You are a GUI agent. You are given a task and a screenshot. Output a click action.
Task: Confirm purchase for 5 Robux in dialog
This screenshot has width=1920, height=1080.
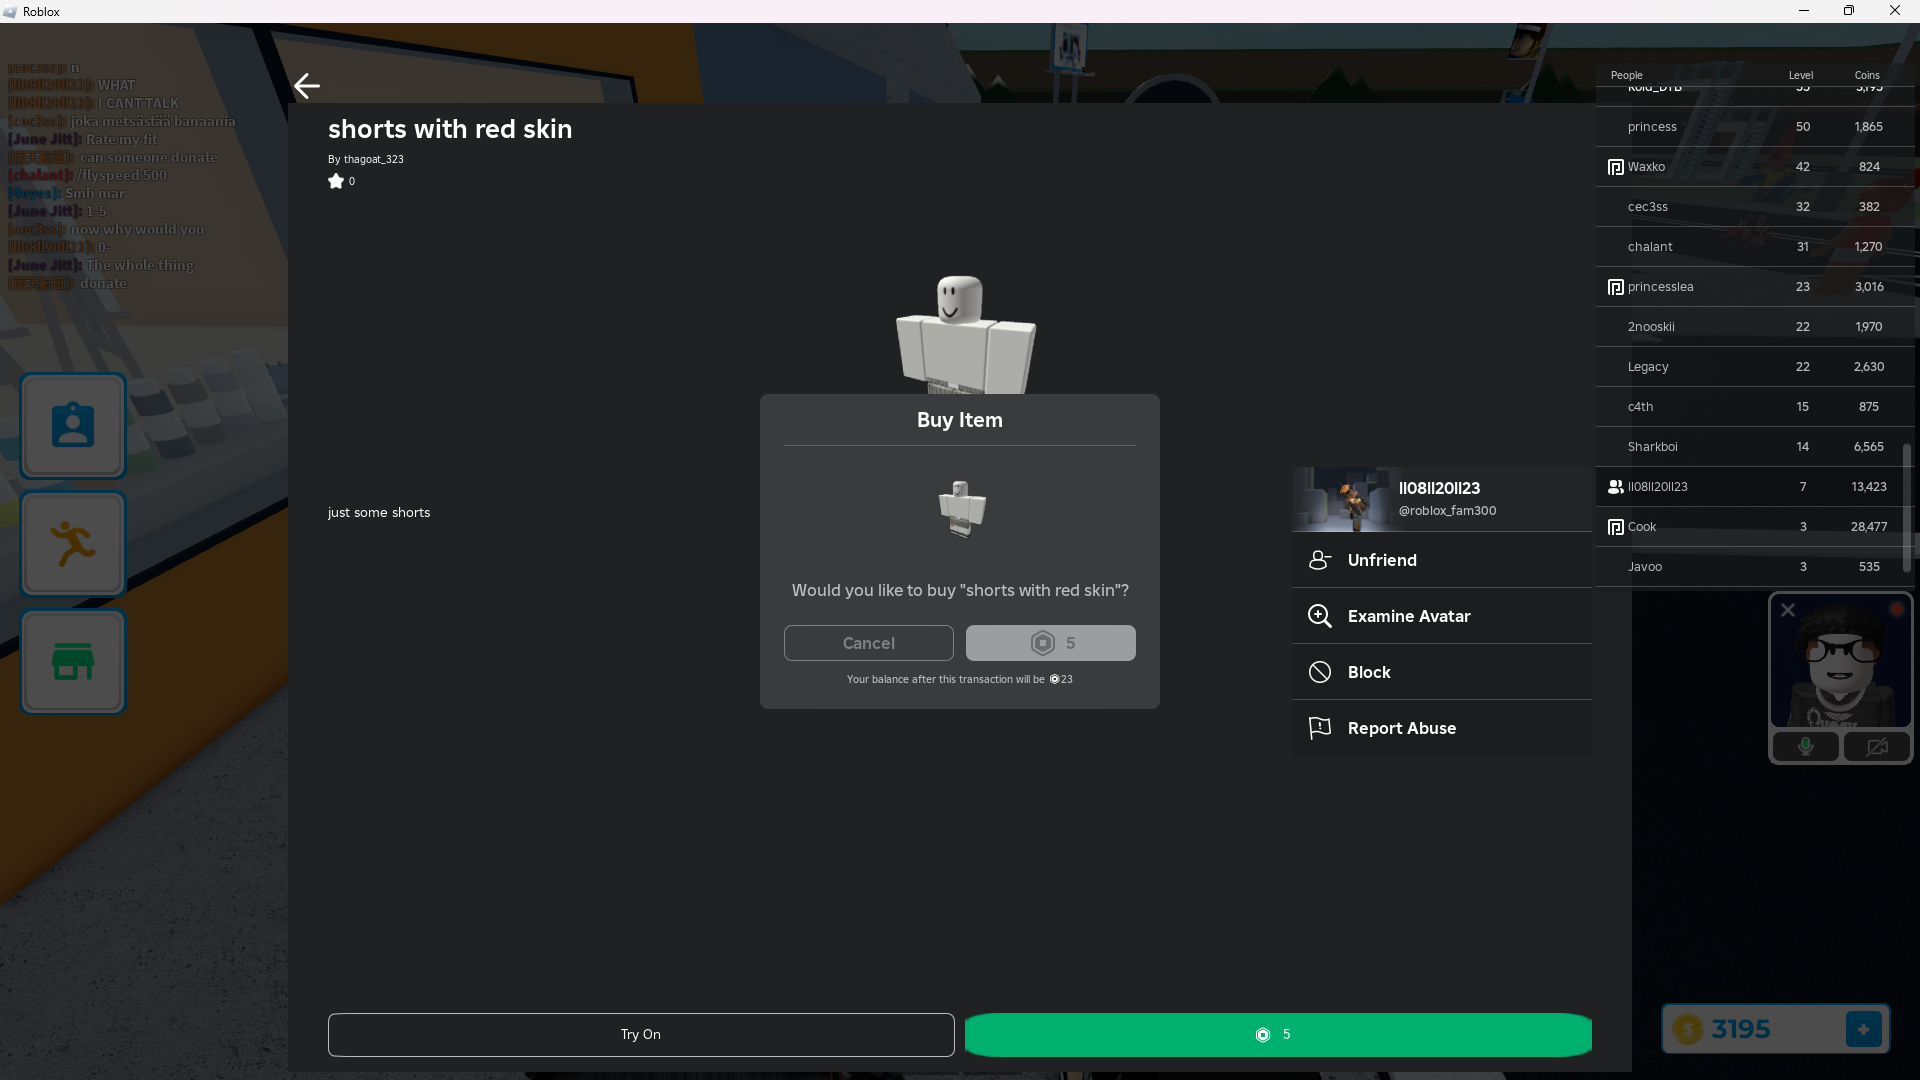[x=1051, y=643]
